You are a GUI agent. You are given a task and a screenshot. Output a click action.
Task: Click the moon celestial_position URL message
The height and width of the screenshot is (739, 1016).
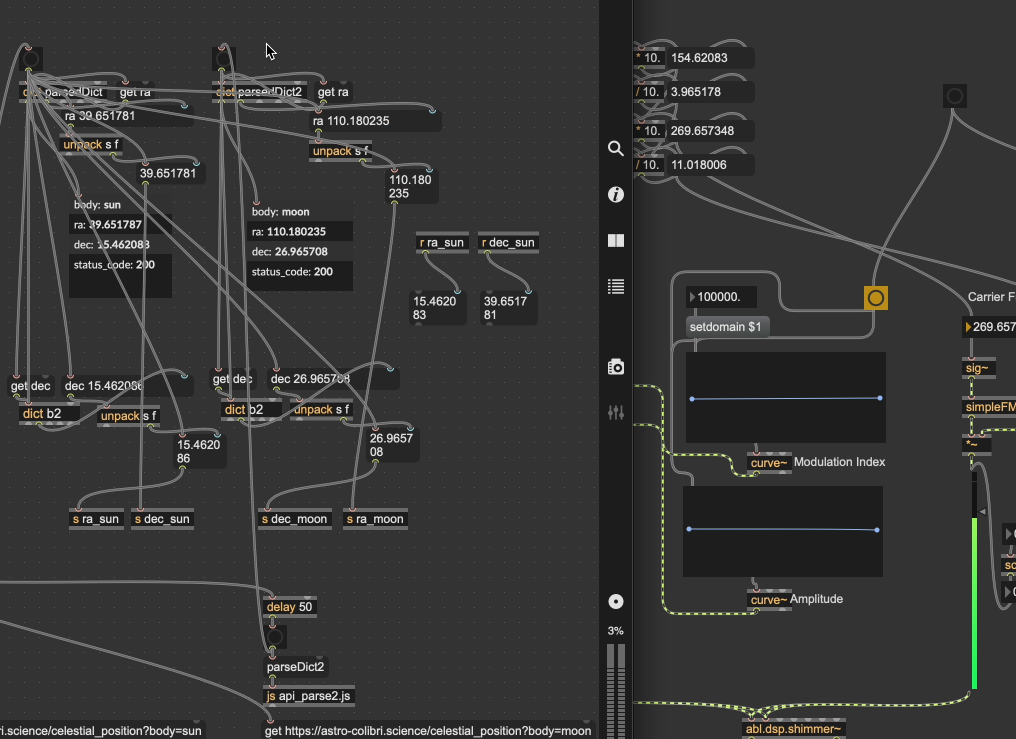(x=428, y=731)
